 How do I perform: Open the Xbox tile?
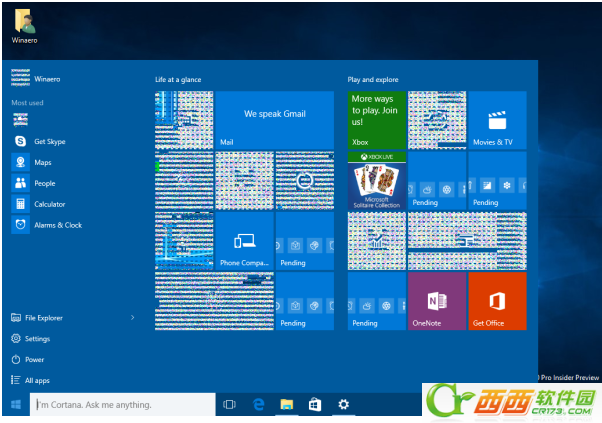pyautogui.click(x=377, y=120)
